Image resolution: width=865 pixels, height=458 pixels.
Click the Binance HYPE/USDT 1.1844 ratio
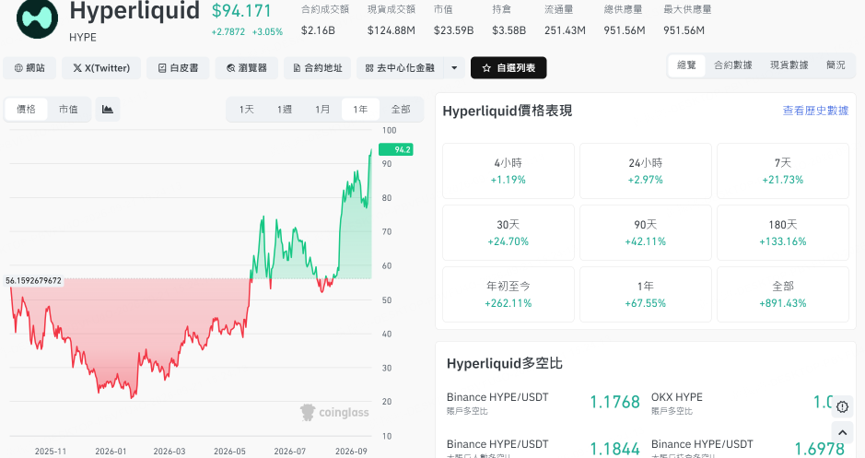[615, 449]
